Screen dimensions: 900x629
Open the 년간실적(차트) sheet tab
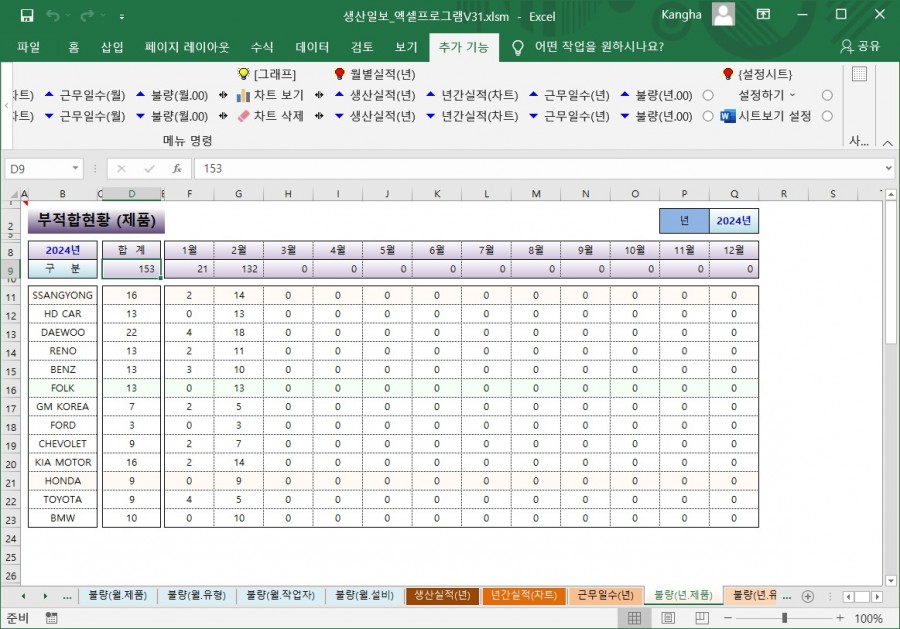(x=523, y=596)
